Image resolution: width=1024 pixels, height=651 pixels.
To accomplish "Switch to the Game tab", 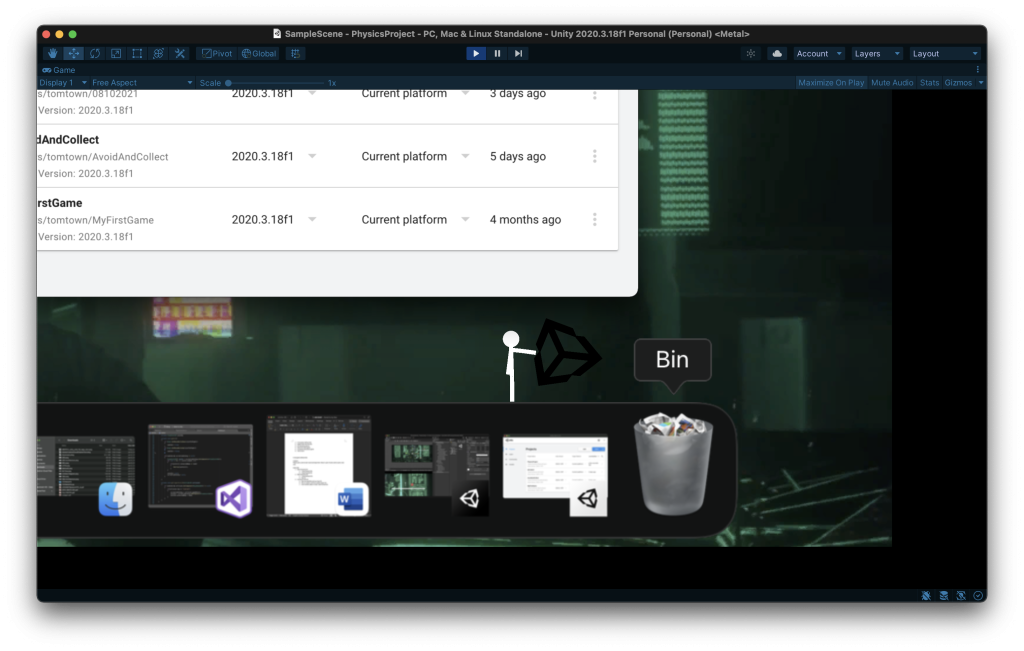I will click(59, 70).
